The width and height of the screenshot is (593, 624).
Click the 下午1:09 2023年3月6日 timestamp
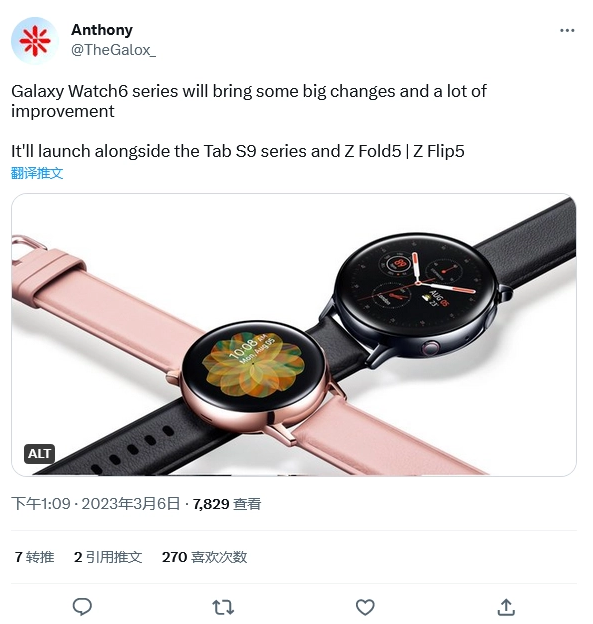point(96,504)
